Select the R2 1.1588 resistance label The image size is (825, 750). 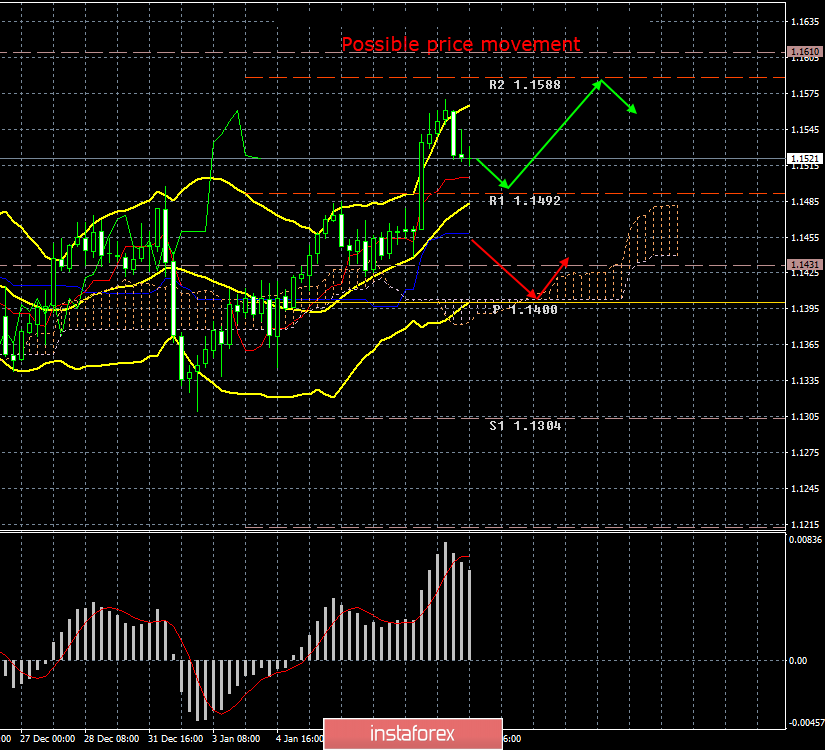click(x=525, y=85)
